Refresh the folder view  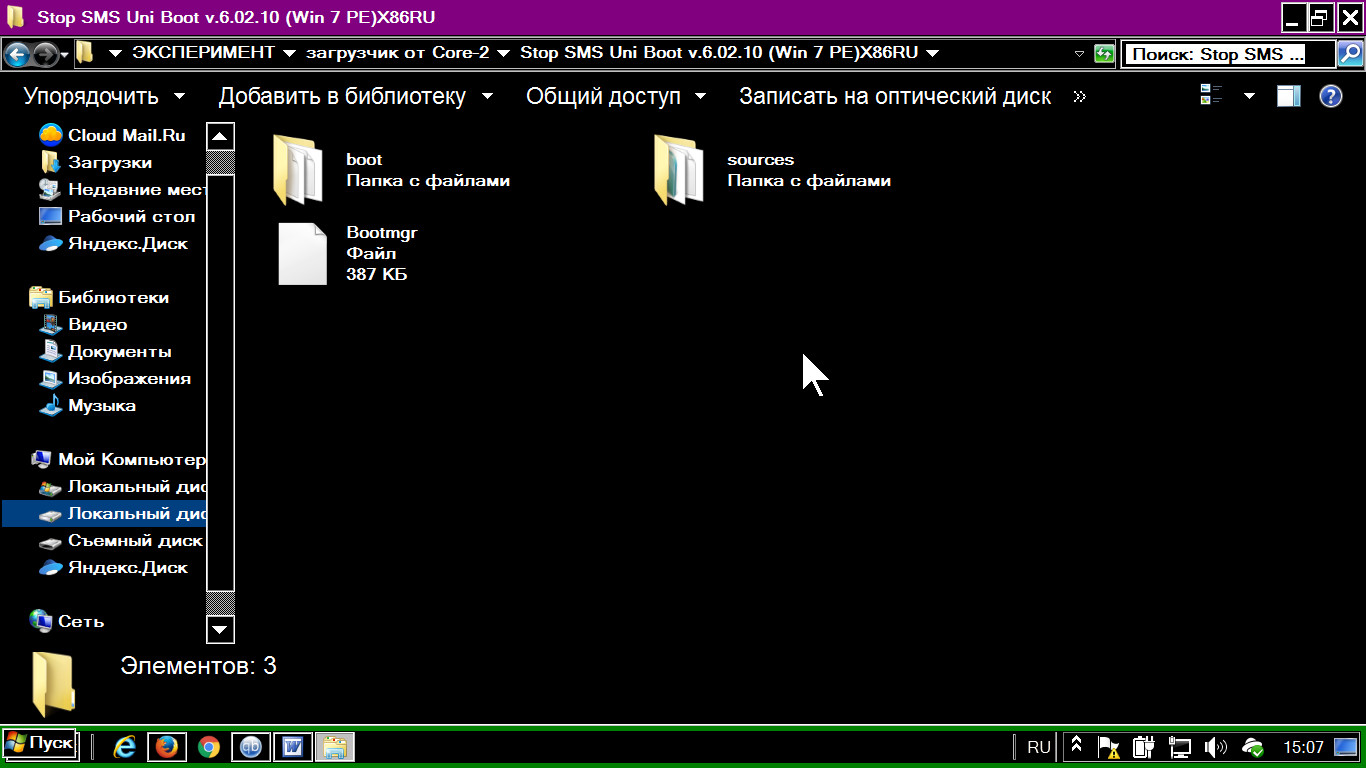1104,54
